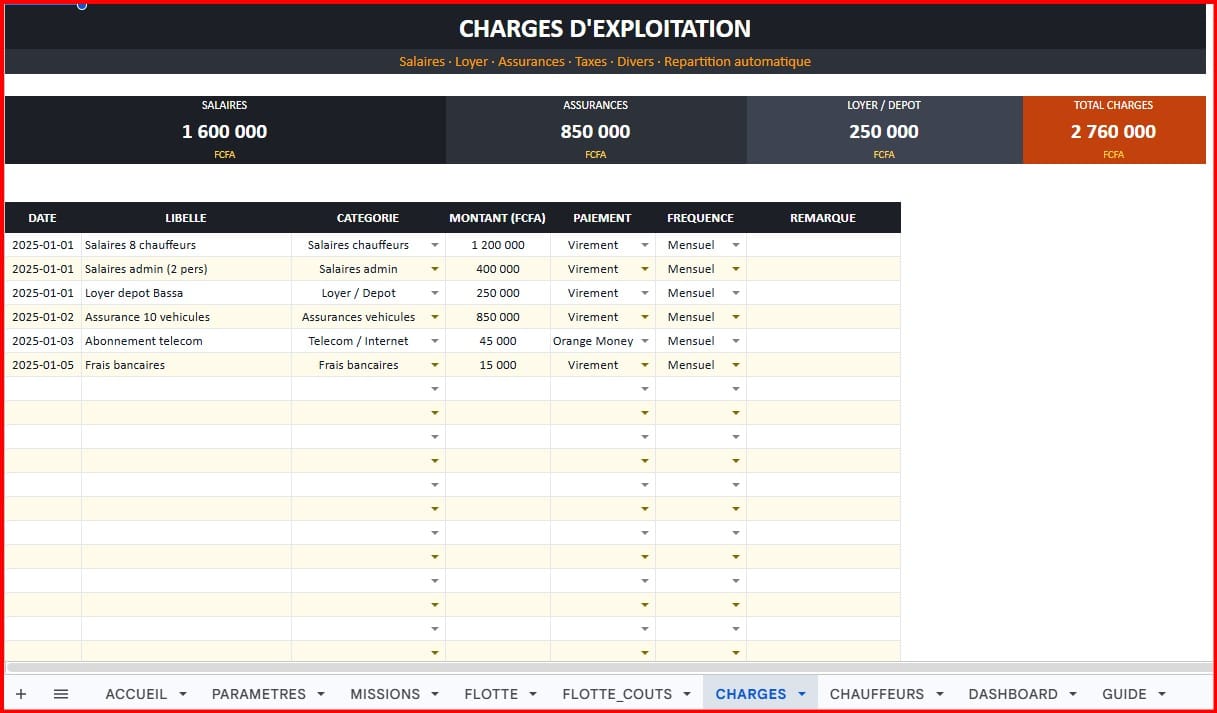Viewport: 1217px width, 713px height.
Task: Open category dropdown for Loyer depot Bassa row
Action: 435,293
